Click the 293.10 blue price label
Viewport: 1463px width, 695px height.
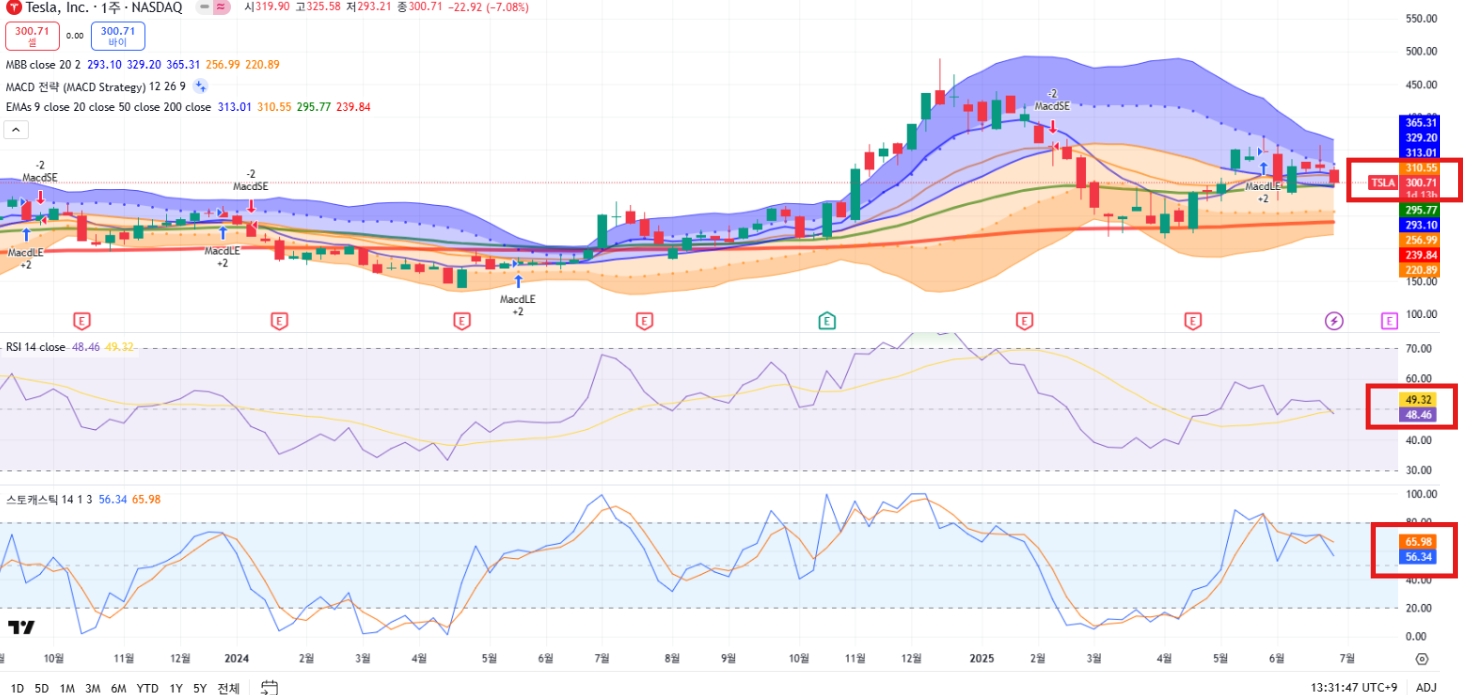click(1421, 225)
